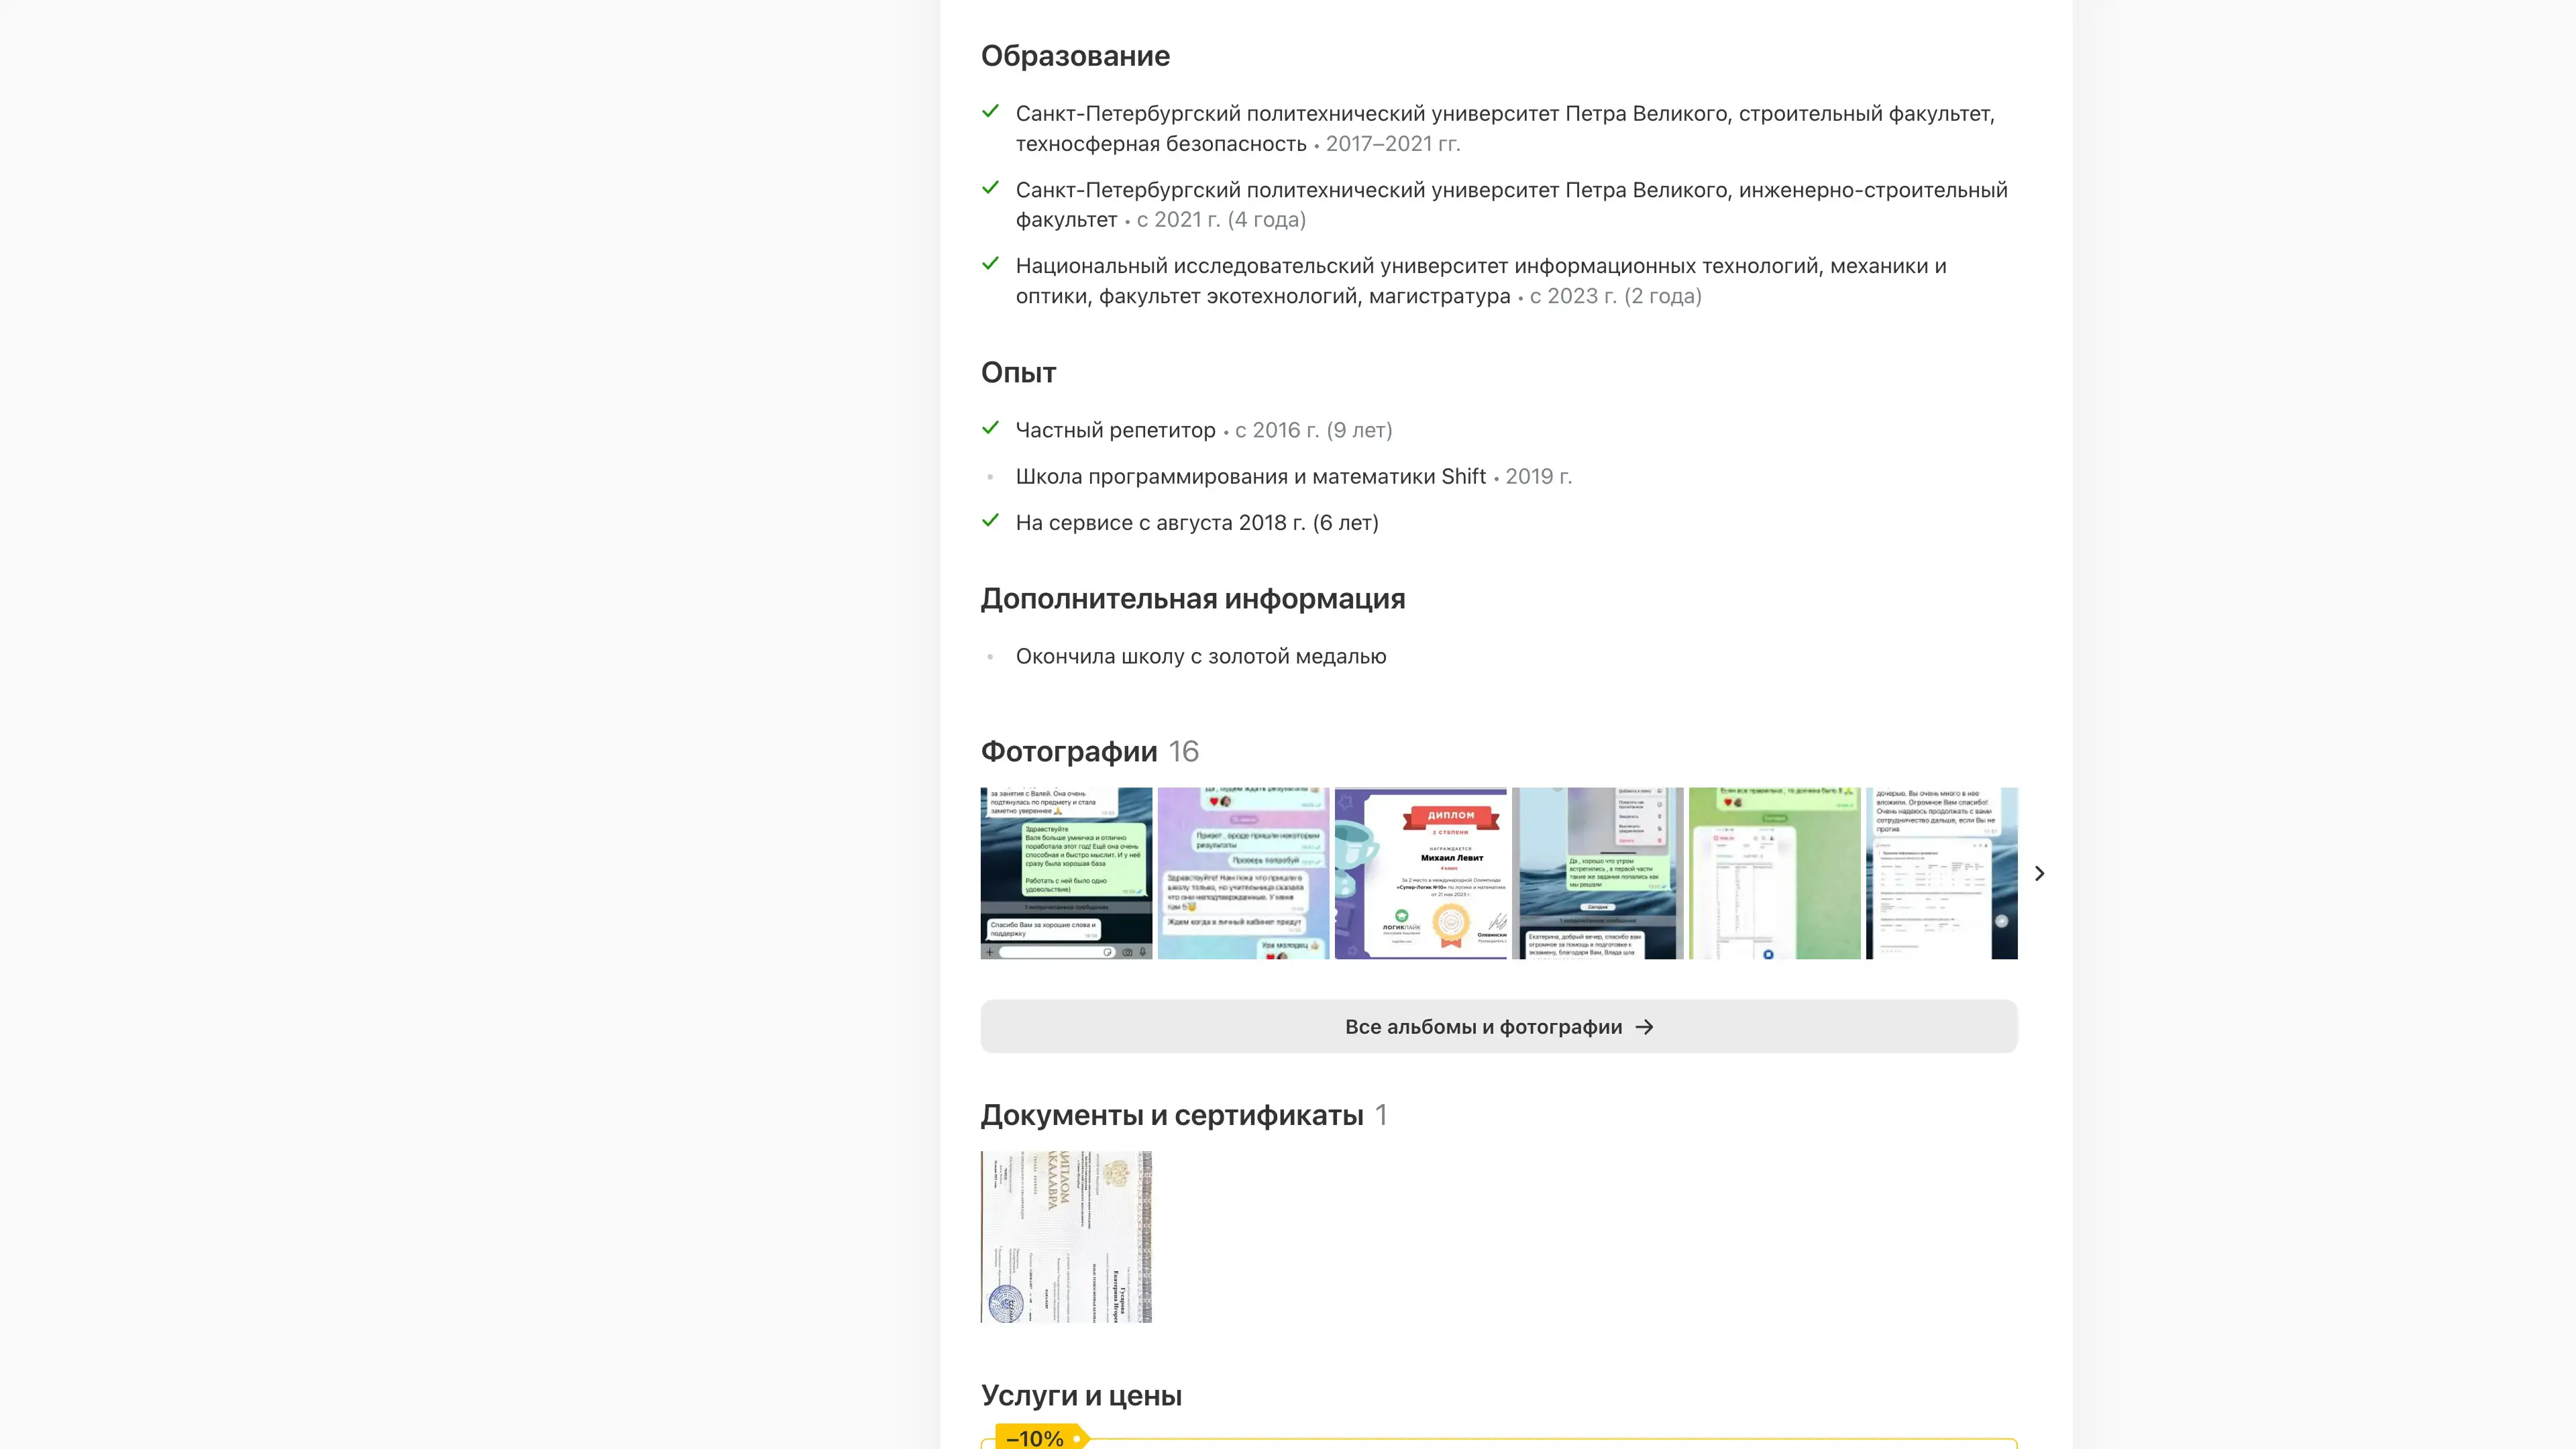The height and width of the screenshot is (1449, 2576).
Task: Click the Услуги и цены heading
Action: click(1081, 1395)
